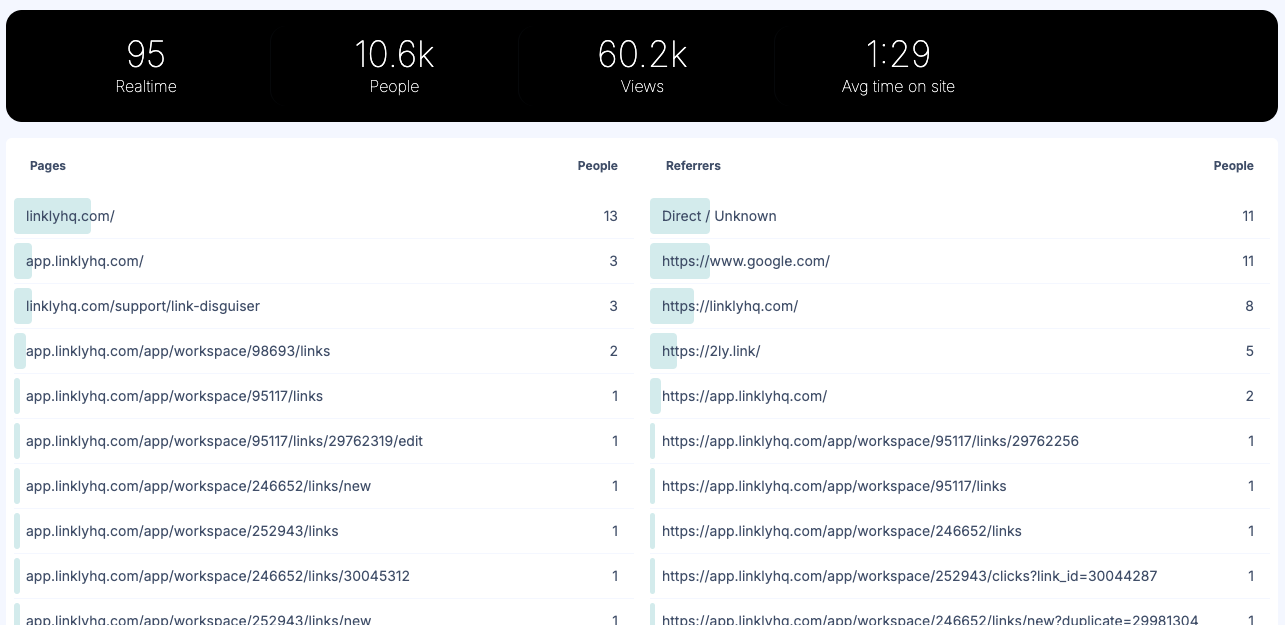The width and height of the screenshot is (1285, 625).
Task: Sort the Pages list by People
Action: 597,166
